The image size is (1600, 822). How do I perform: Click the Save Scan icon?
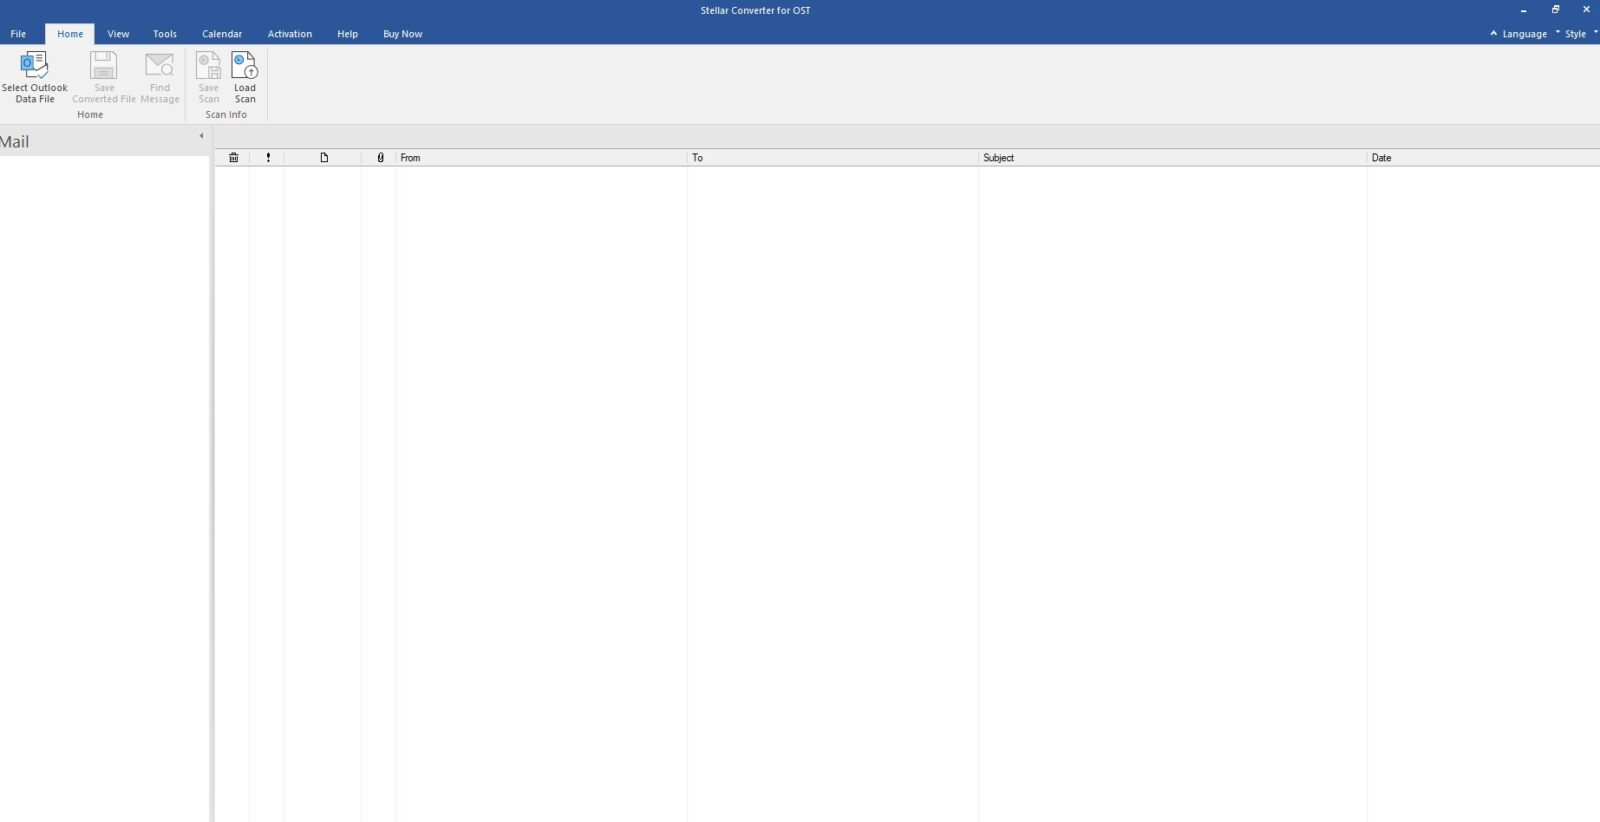208,66
